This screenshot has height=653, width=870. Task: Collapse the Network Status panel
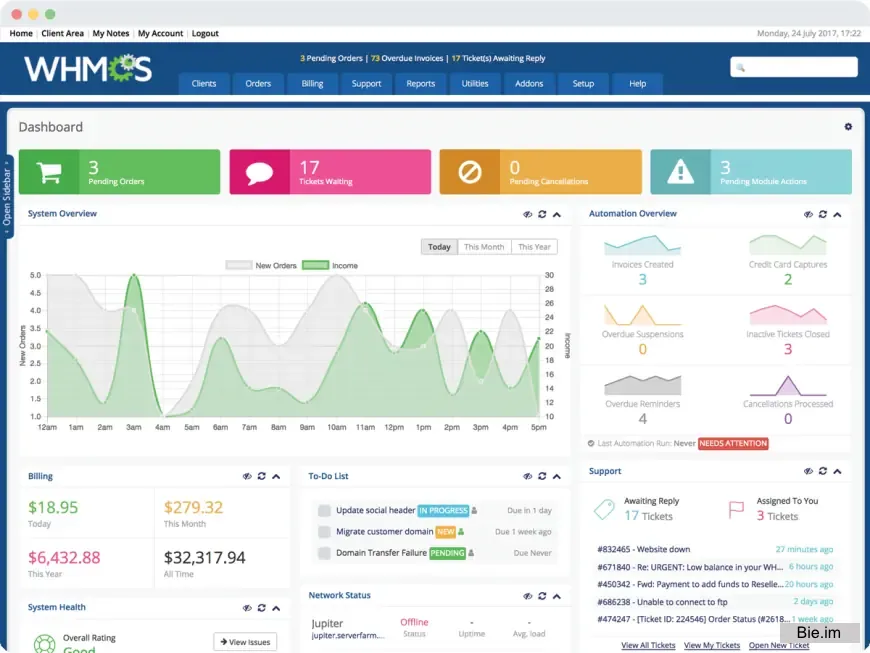click(x=555, y=595)
